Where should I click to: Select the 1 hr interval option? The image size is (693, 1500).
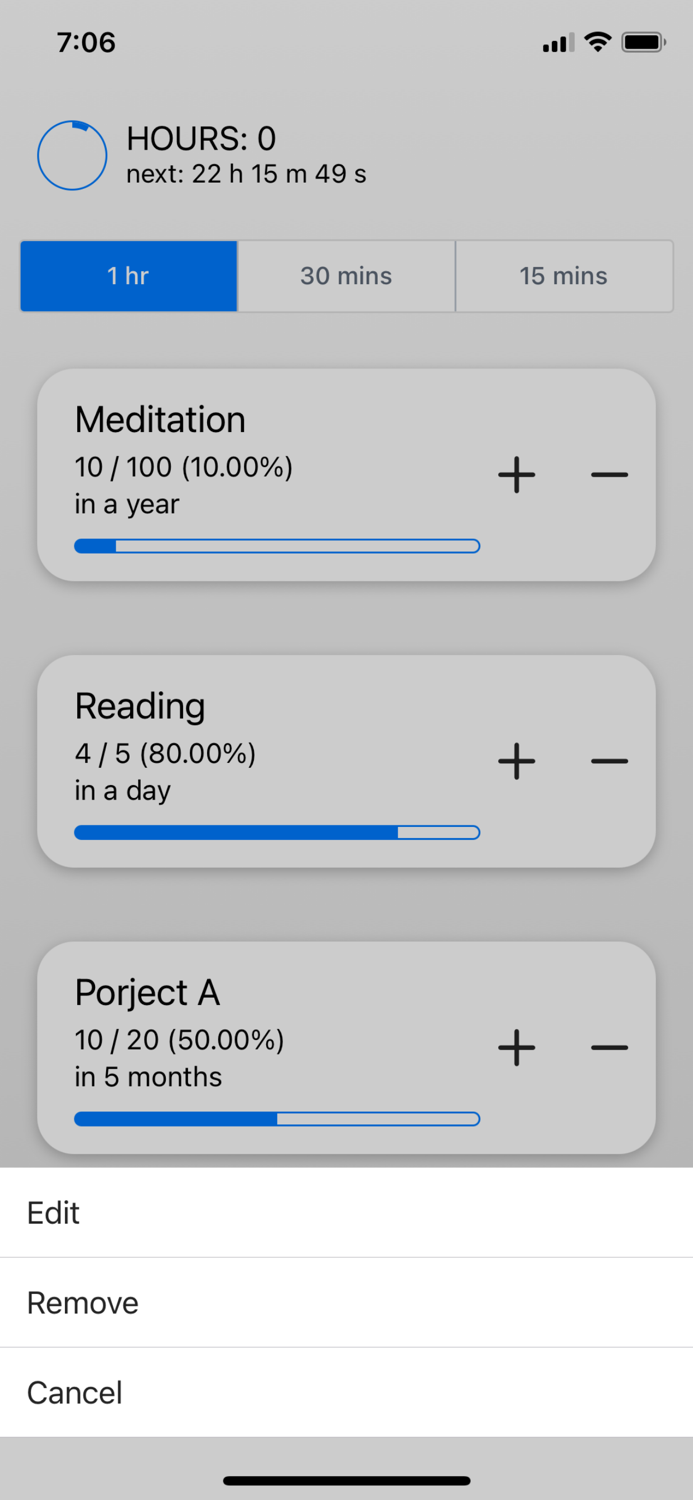128,276
